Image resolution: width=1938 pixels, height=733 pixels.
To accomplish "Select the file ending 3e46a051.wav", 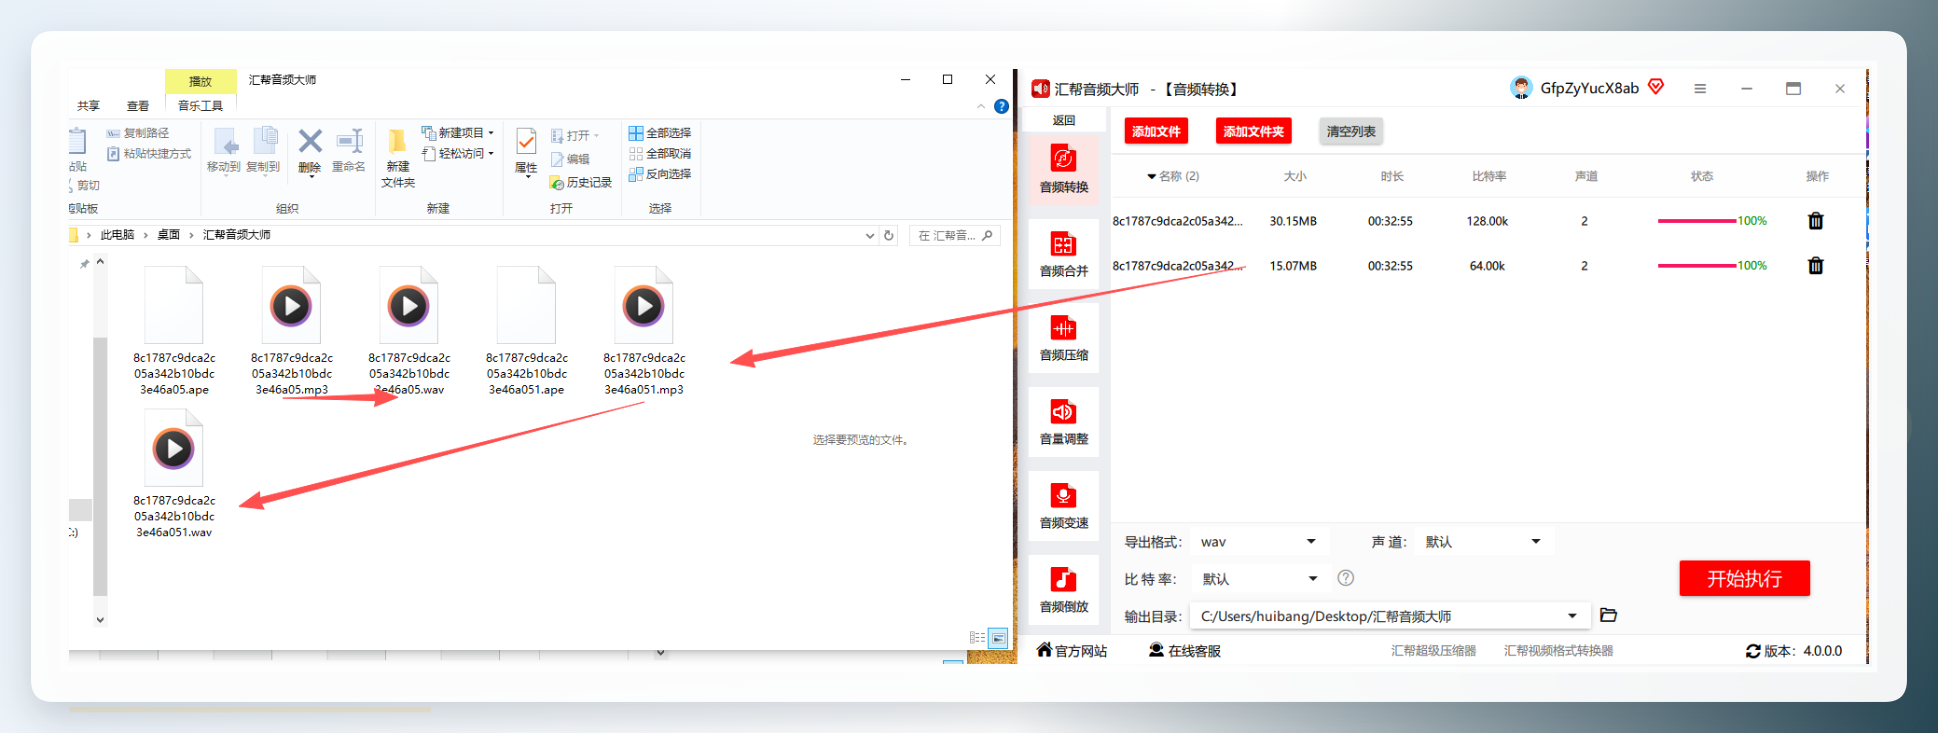I will click(174, 474).
